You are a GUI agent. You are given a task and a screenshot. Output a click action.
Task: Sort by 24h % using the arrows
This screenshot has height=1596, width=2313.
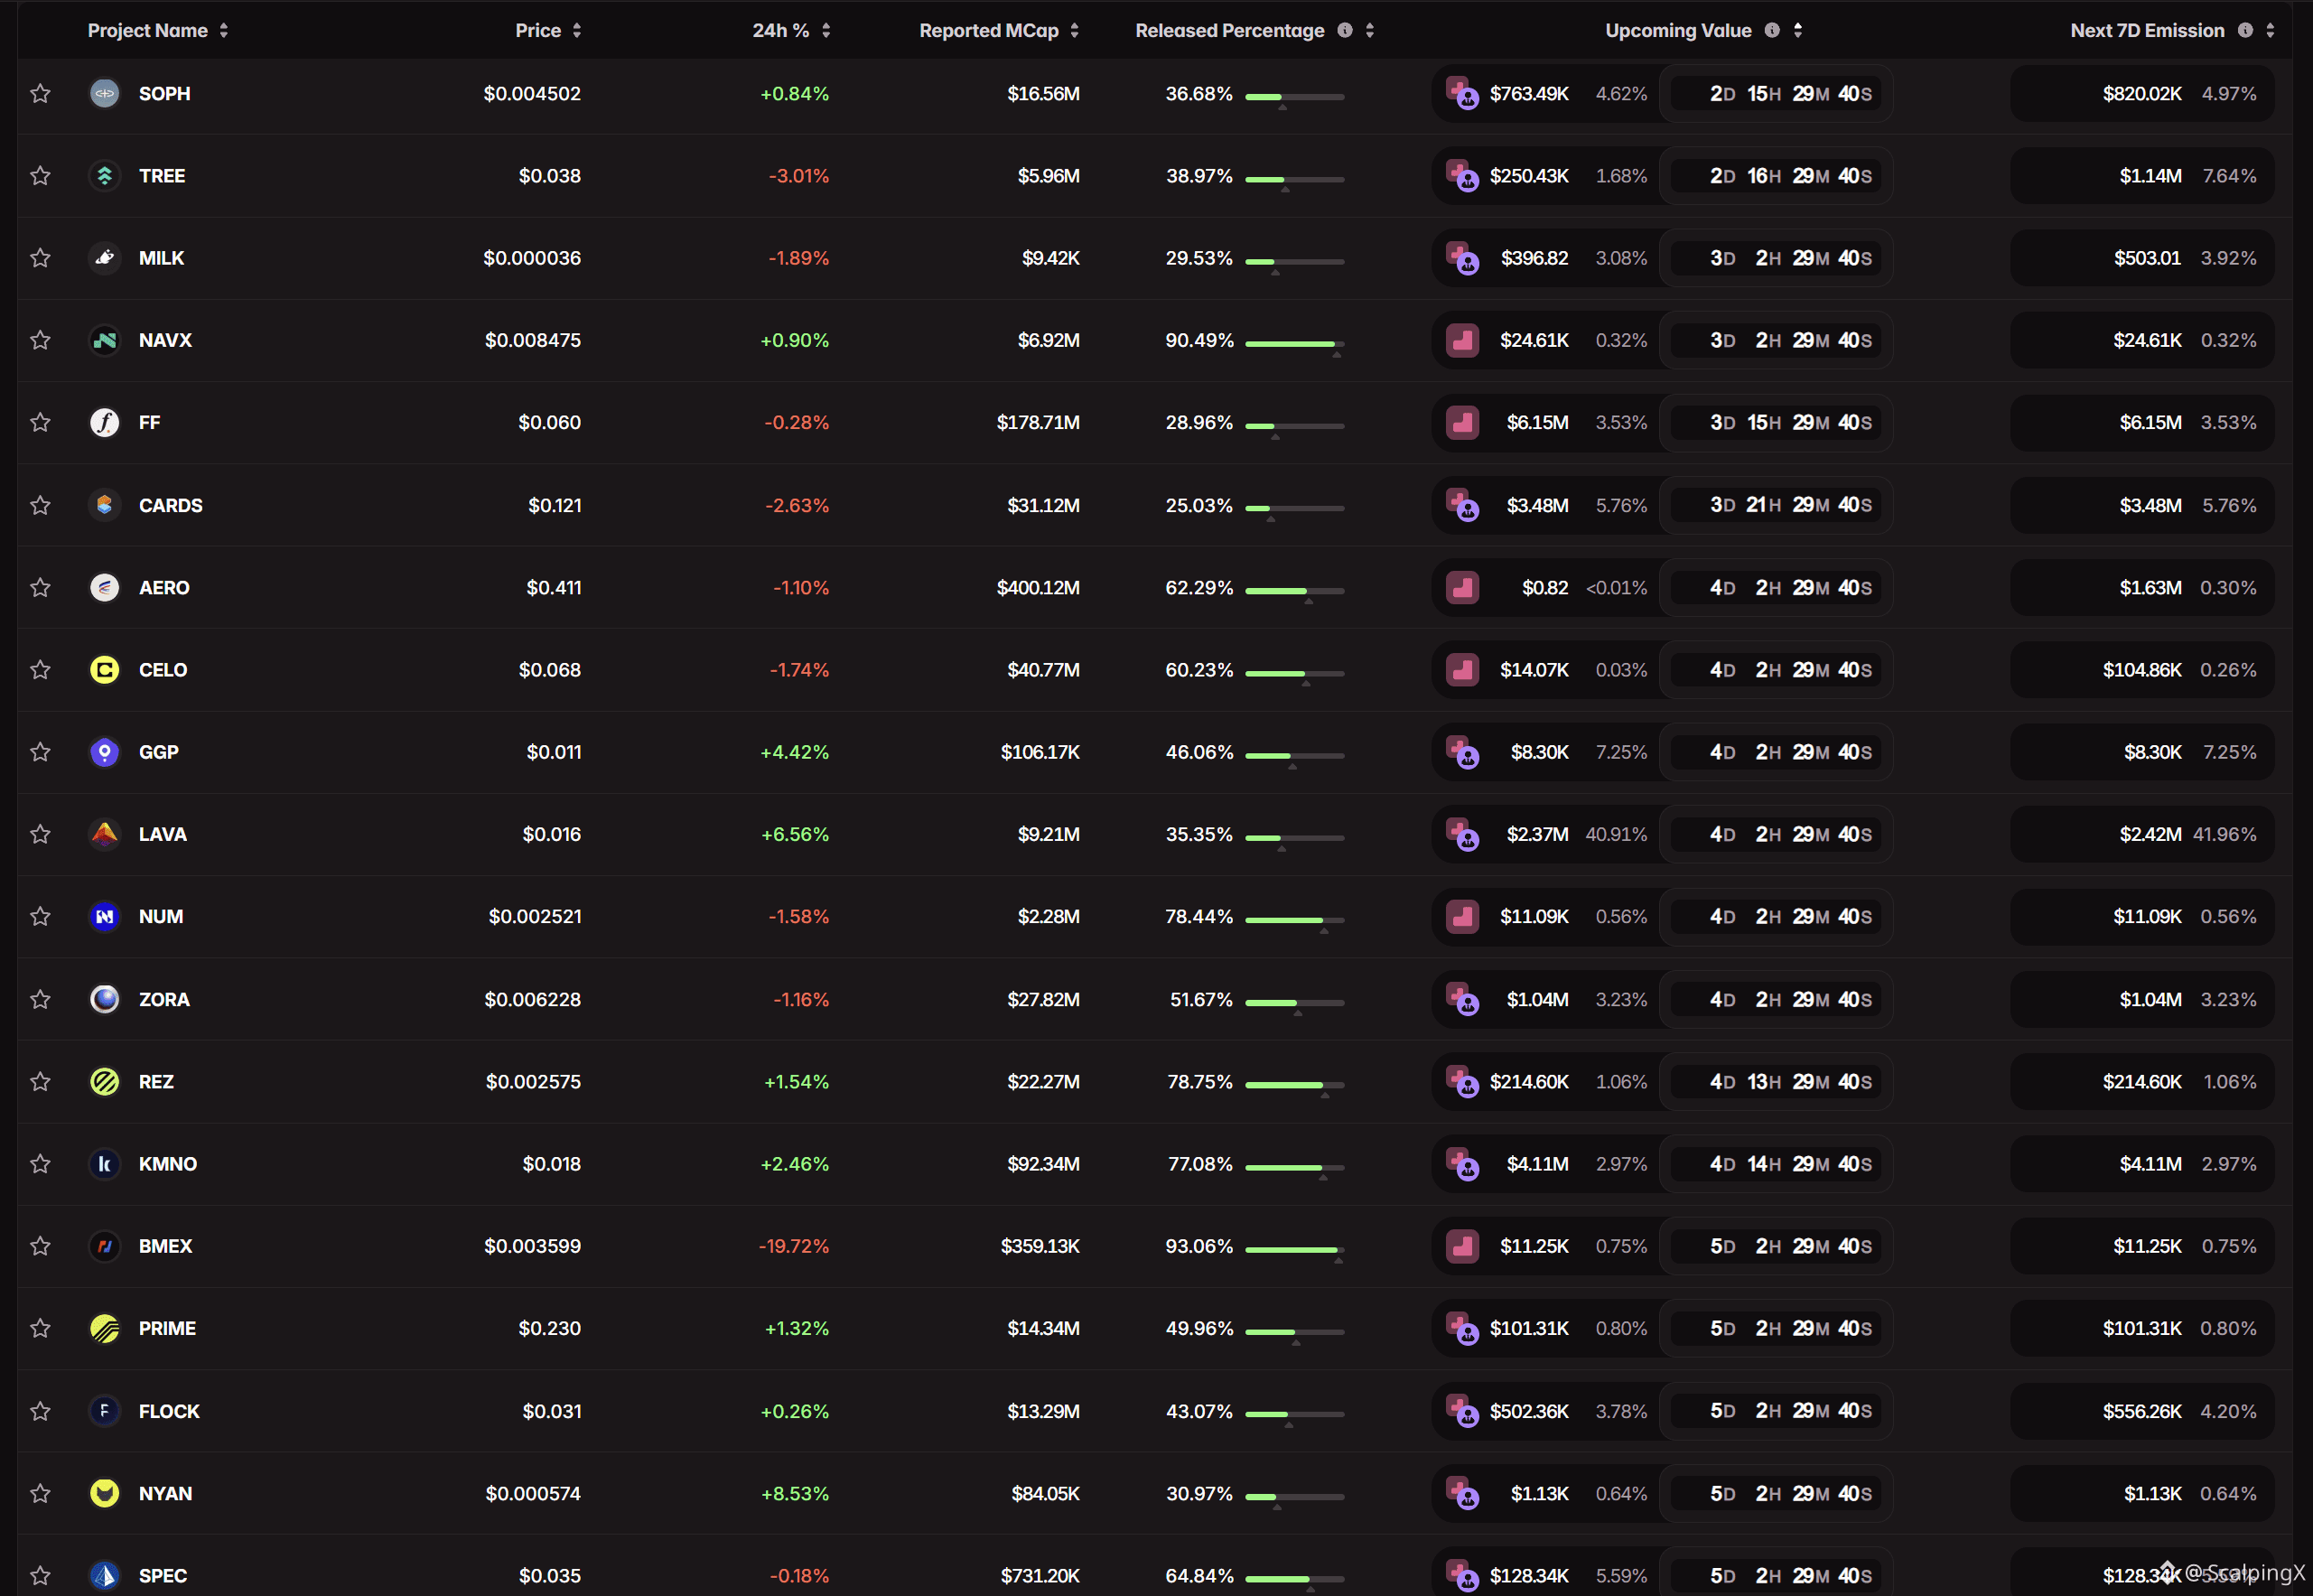click(826, 30)
